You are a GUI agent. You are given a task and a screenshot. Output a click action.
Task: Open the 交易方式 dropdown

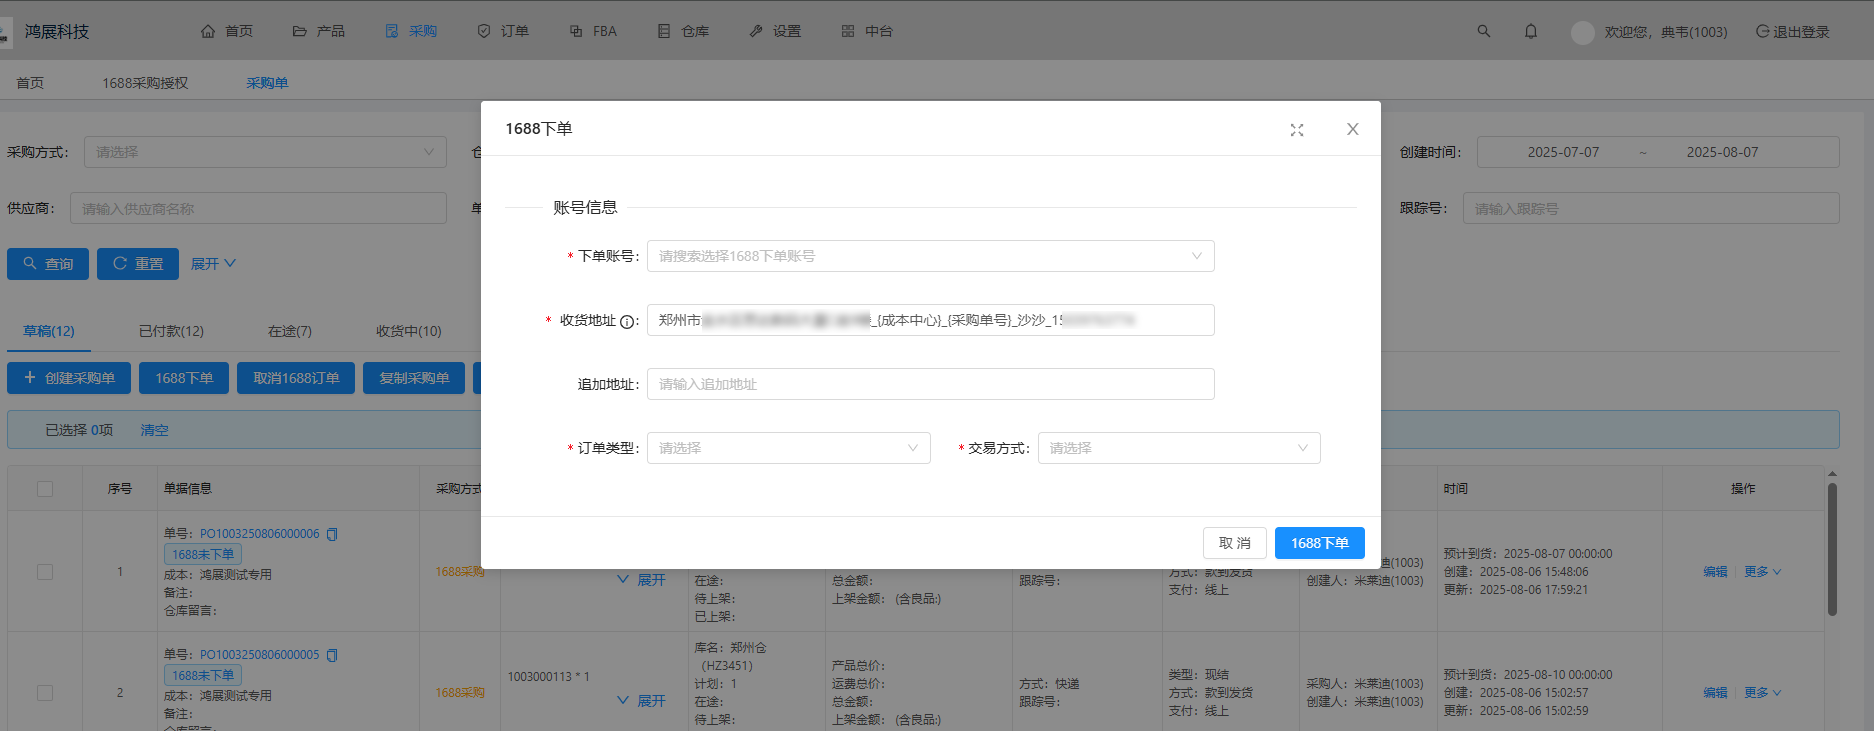pos(1179,448)
